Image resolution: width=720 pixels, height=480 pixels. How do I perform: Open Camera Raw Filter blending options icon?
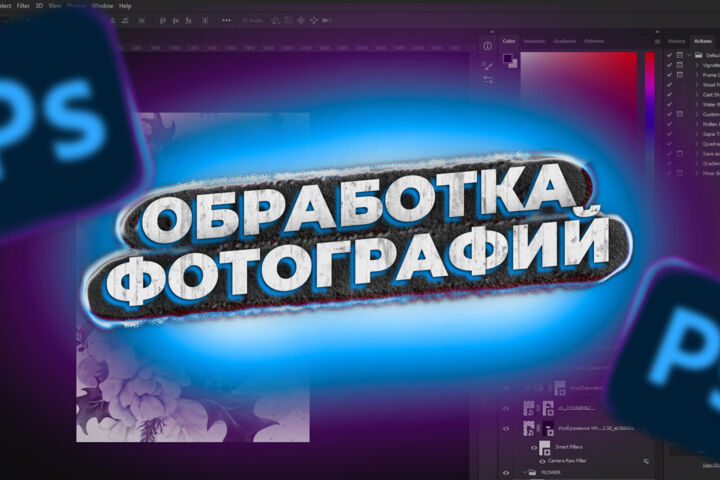click(x=647, y=461)
